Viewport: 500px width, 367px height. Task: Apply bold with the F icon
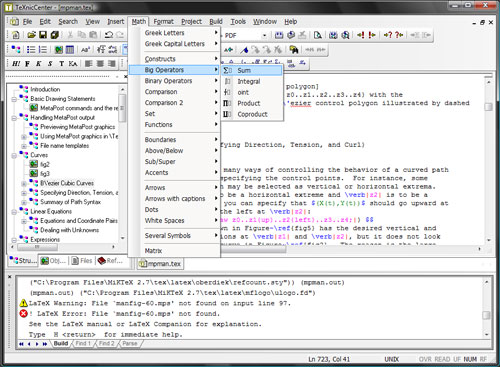27,63
